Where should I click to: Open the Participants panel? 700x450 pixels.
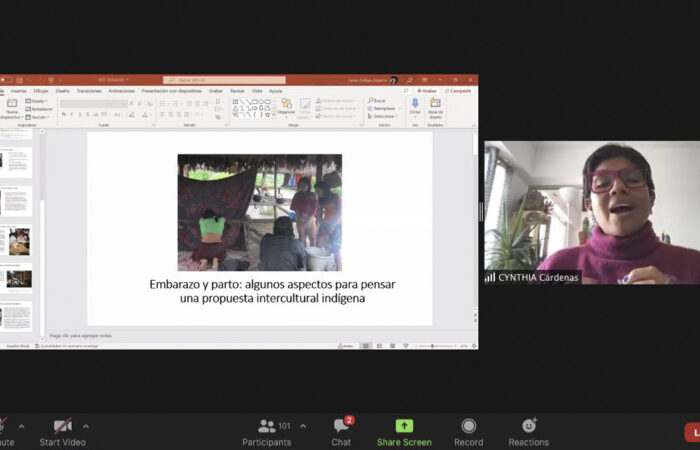pos(267,433)
